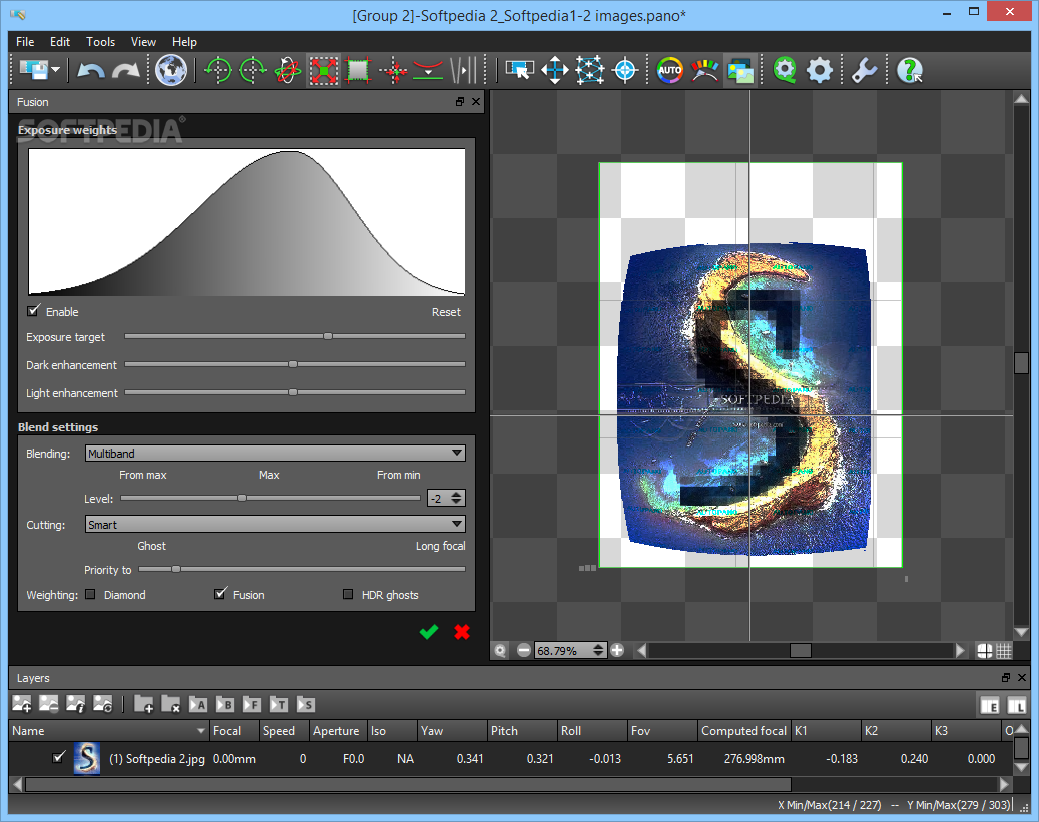The image size is (1039, 822).
Task: Click the wrench tools icon
Action: click(x=864, y=70)
